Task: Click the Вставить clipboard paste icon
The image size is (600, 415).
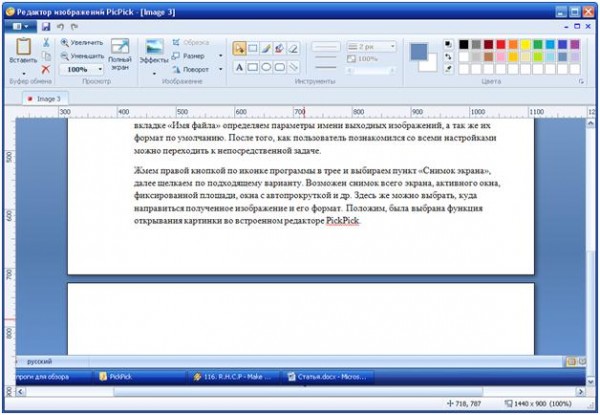Action: click(23, 47)
